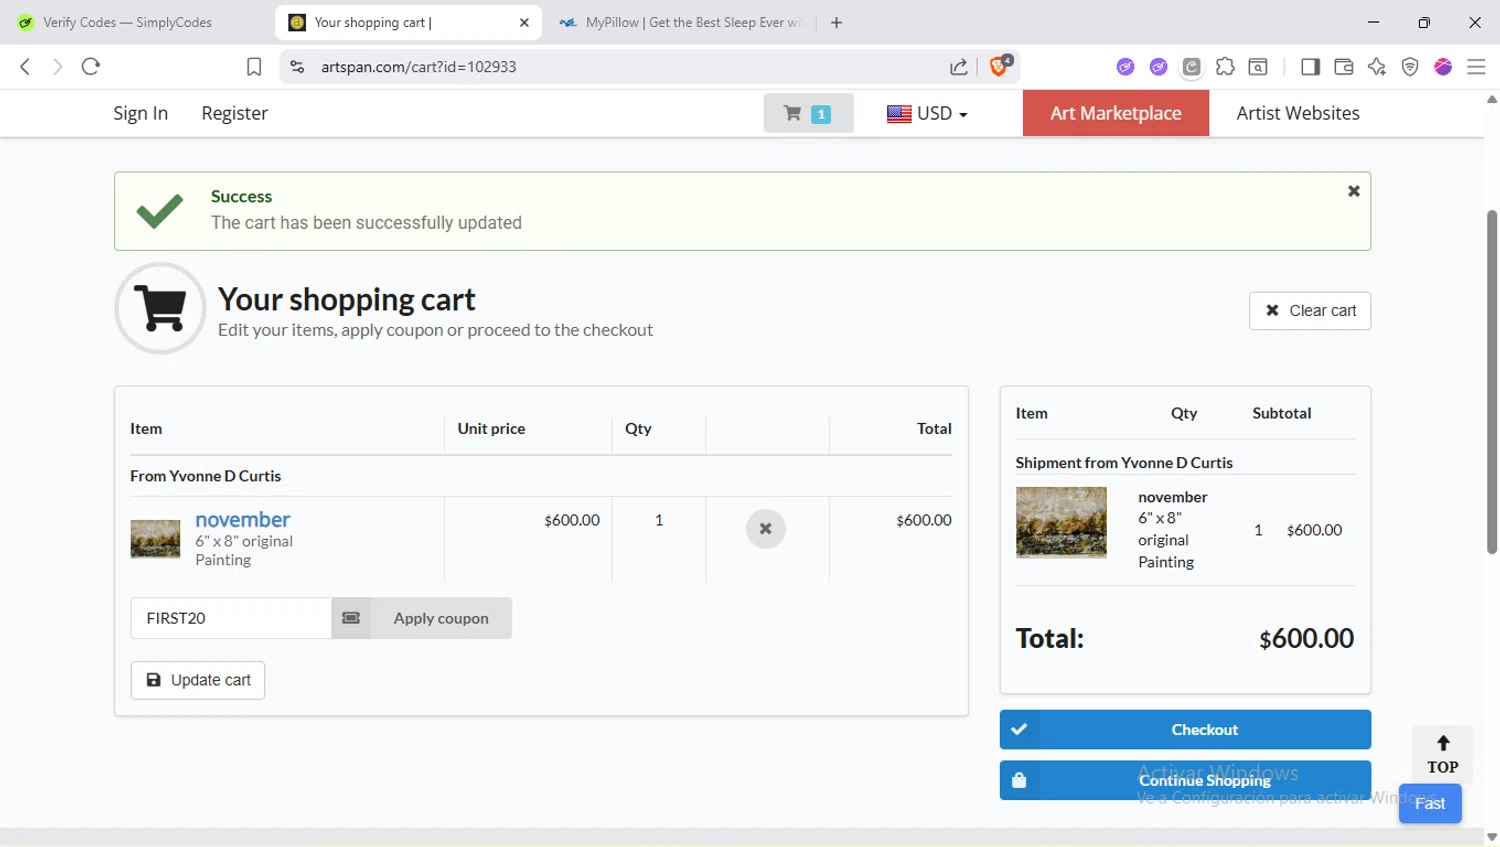Image resolution: width=1500 pixels, height=847 pixels.
Task: Focus the coupon code input field
Action: tap(231, 618)
